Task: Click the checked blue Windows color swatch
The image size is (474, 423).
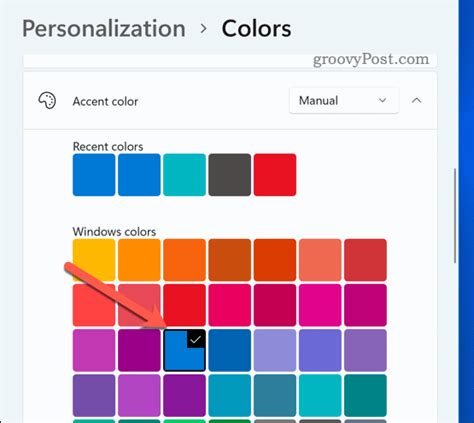Action: [x=184, y=350]
